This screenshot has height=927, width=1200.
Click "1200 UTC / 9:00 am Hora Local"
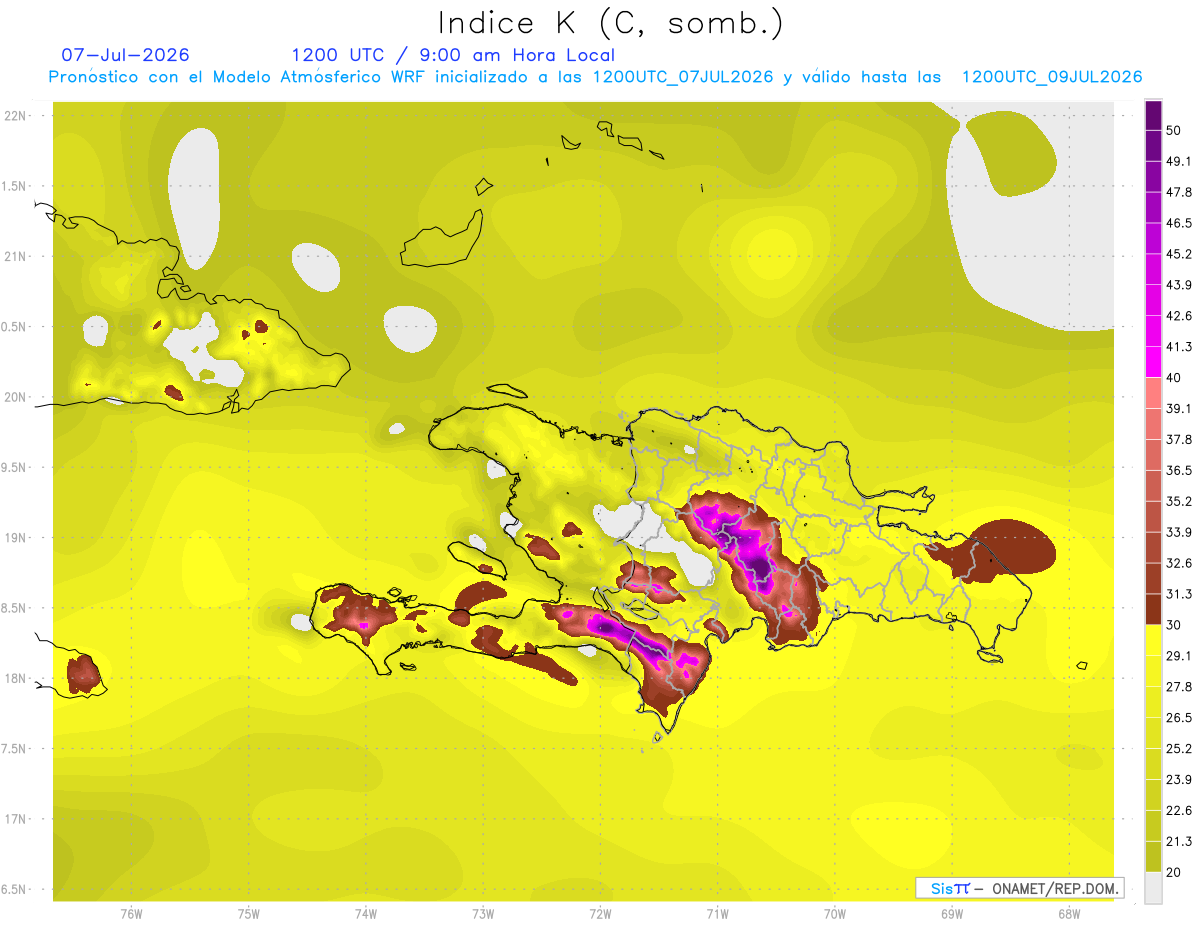click(x=453, y=55)
